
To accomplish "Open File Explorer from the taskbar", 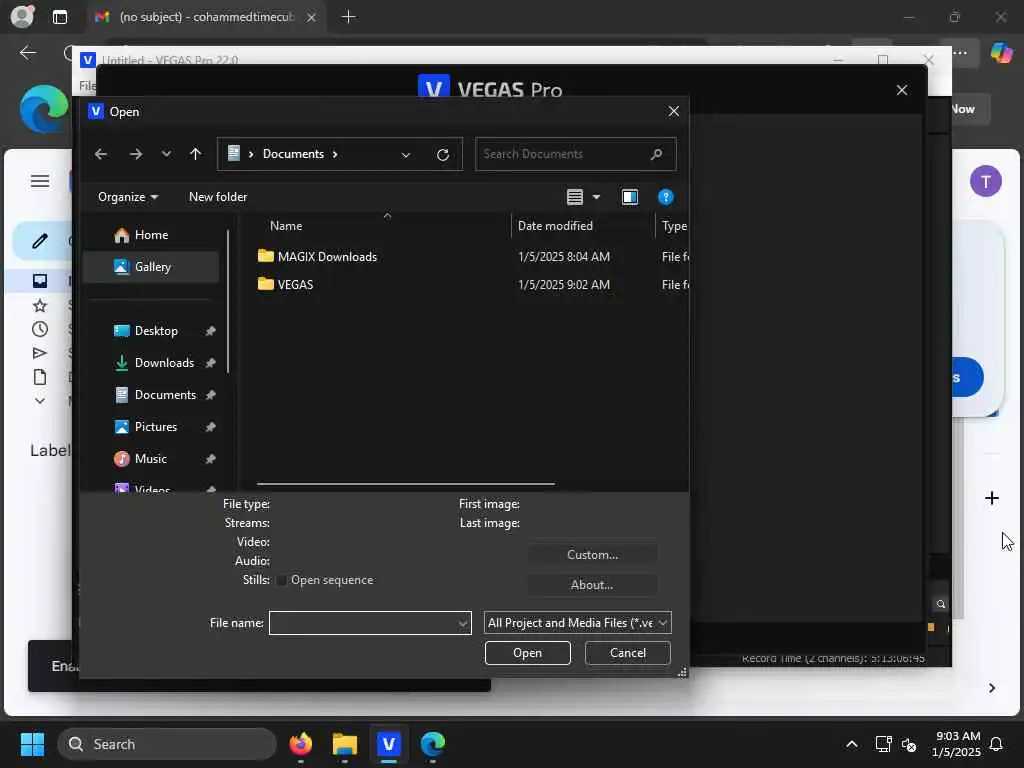I will point(345,744).
